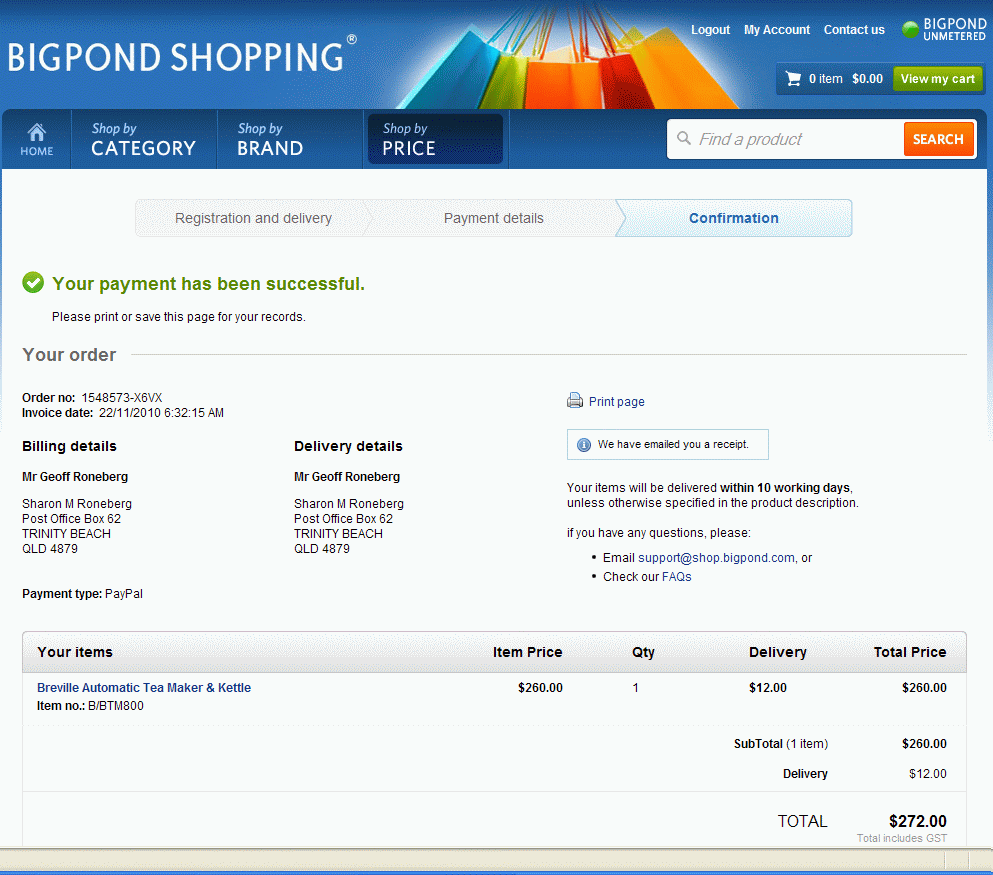
Task: Click the Delivery details heading
Action: [x=348, y=446]
